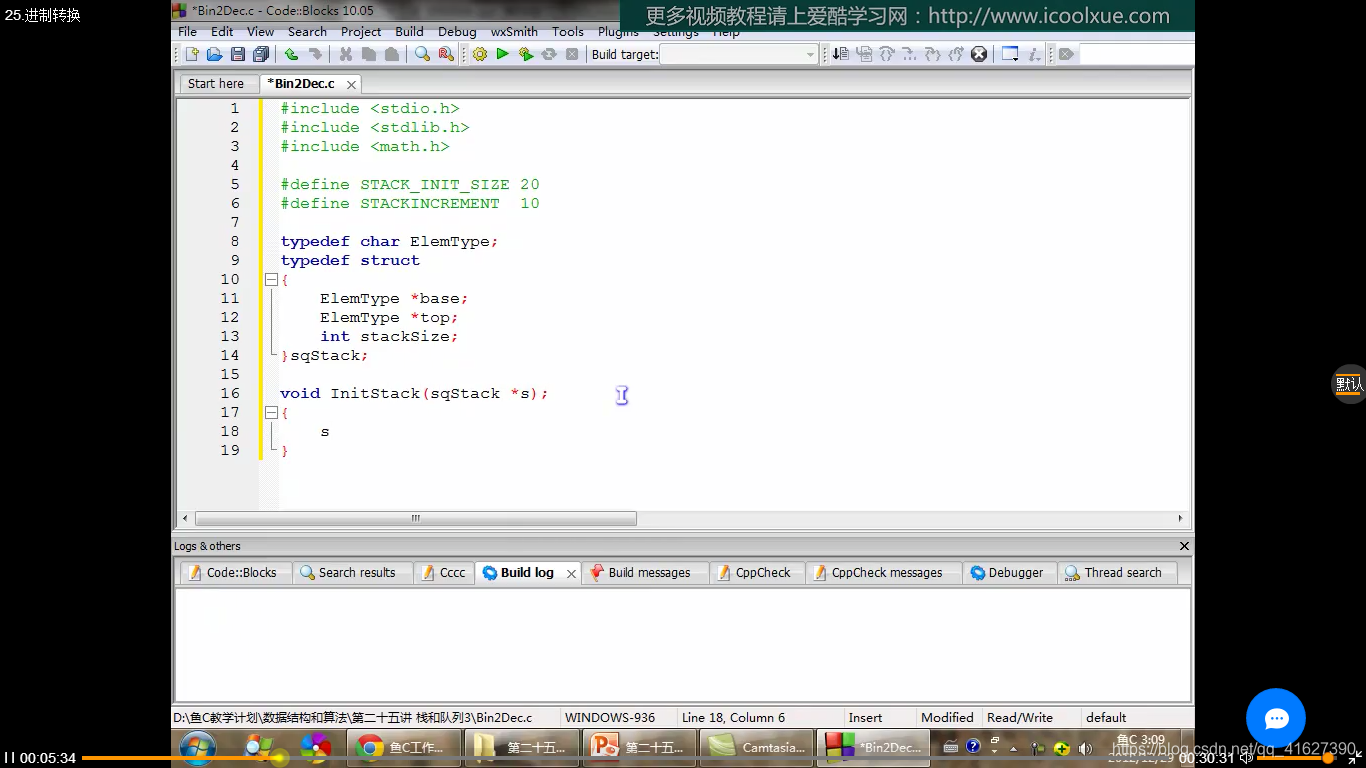Click the Windows Start button
Screen dimensions: 1366x768
point(198,747)
